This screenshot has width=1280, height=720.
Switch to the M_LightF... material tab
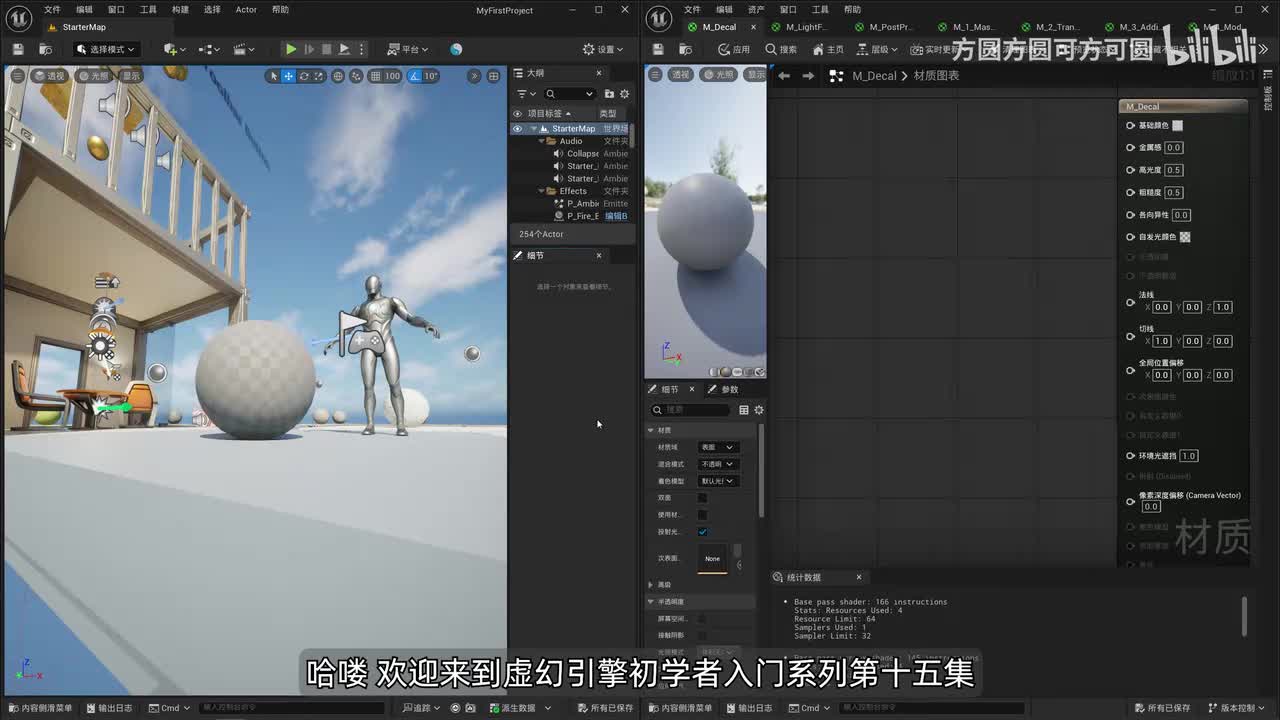pyautogui.click(x=800, y=27)
